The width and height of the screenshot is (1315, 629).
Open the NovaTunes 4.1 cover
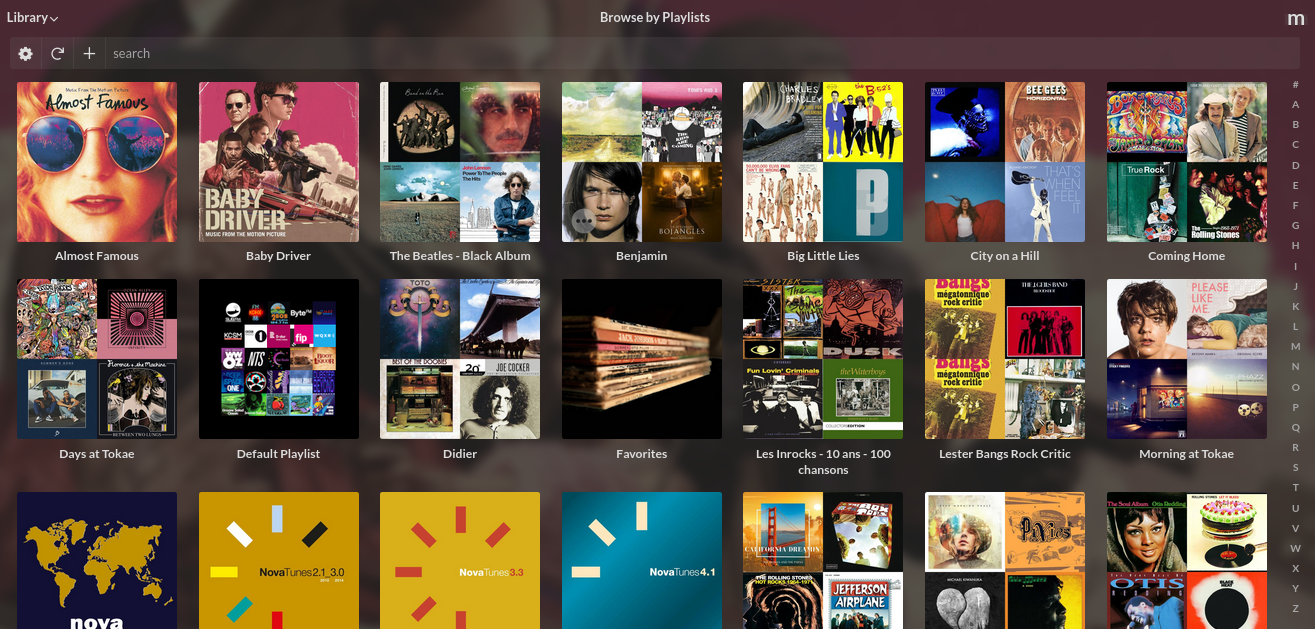tap(642, 560)
